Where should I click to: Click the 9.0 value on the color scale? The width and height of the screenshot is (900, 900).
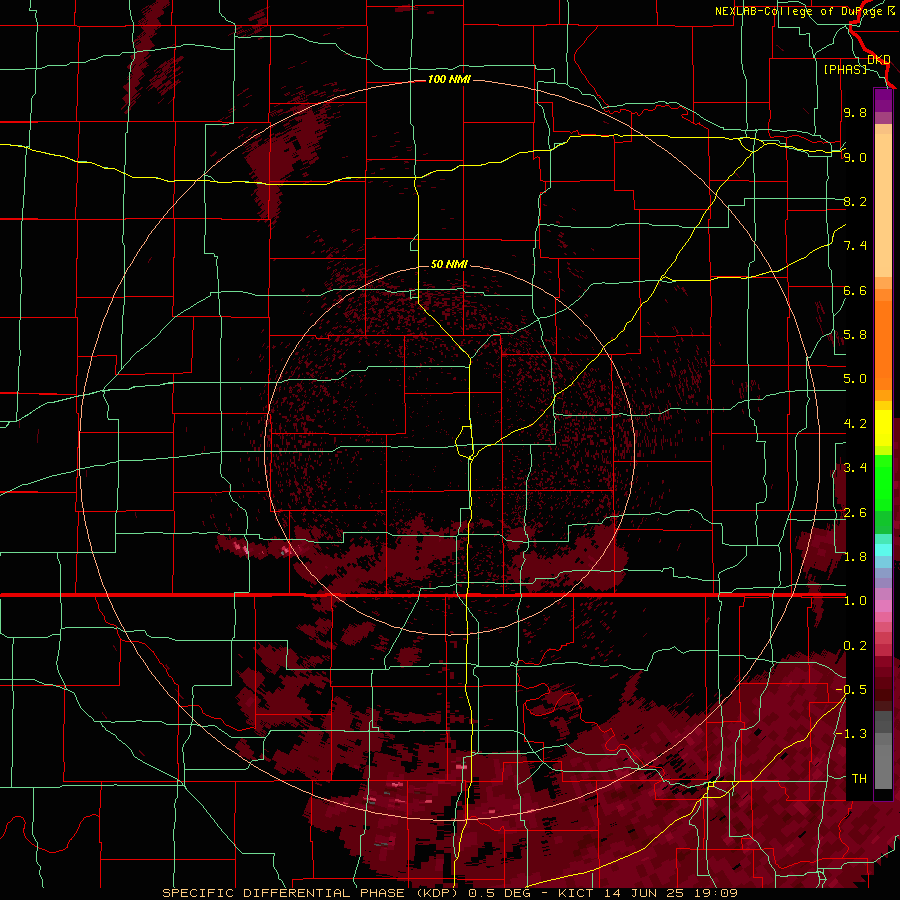pyautogui.click(x=855, y=157)
